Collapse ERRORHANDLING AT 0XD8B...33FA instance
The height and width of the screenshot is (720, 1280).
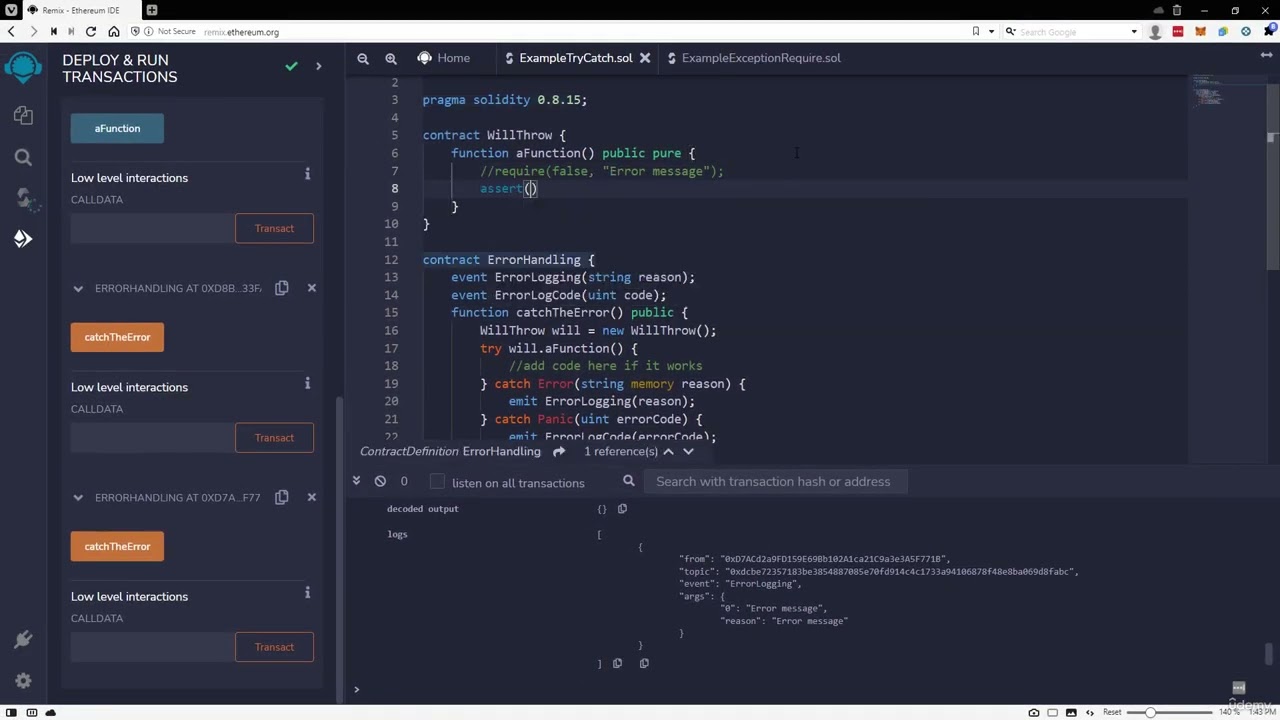78,289
